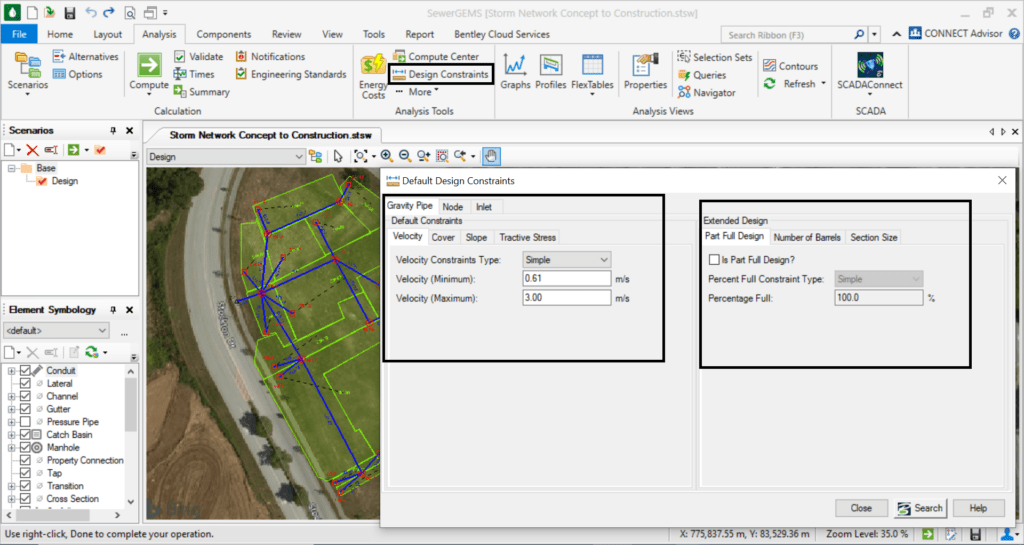Click Zoom Out on drawing toolbar
Image resolution: width=1024 pixels, height=545 pixels.
point(405,156)
